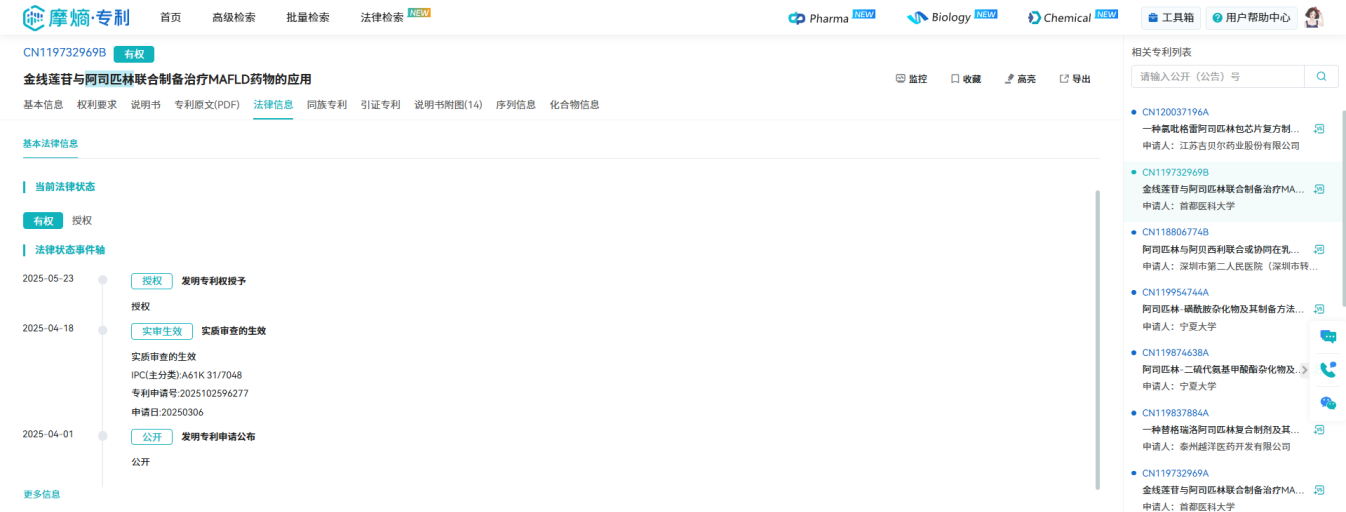Click the main content vertical scrollbar
This screenshot has width=1346, height=512.
pyautogui.click(x=1097, y=340)
